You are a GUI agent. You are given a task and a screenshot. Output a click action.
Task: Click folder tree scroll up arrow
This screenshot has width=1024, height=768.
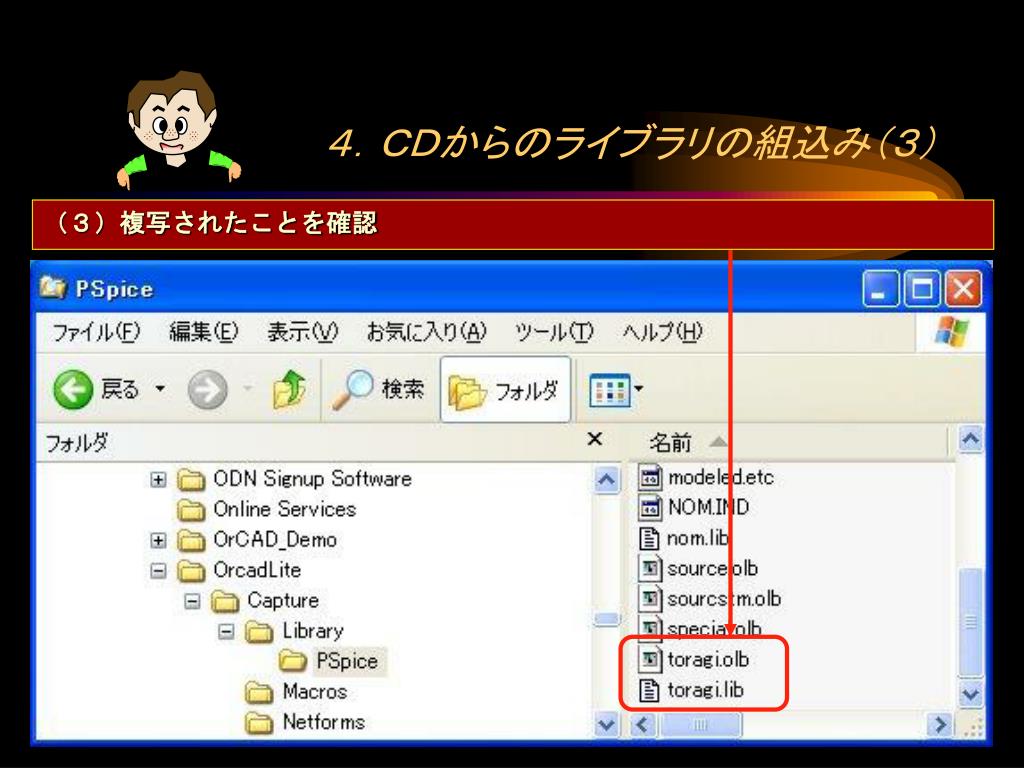606,480
